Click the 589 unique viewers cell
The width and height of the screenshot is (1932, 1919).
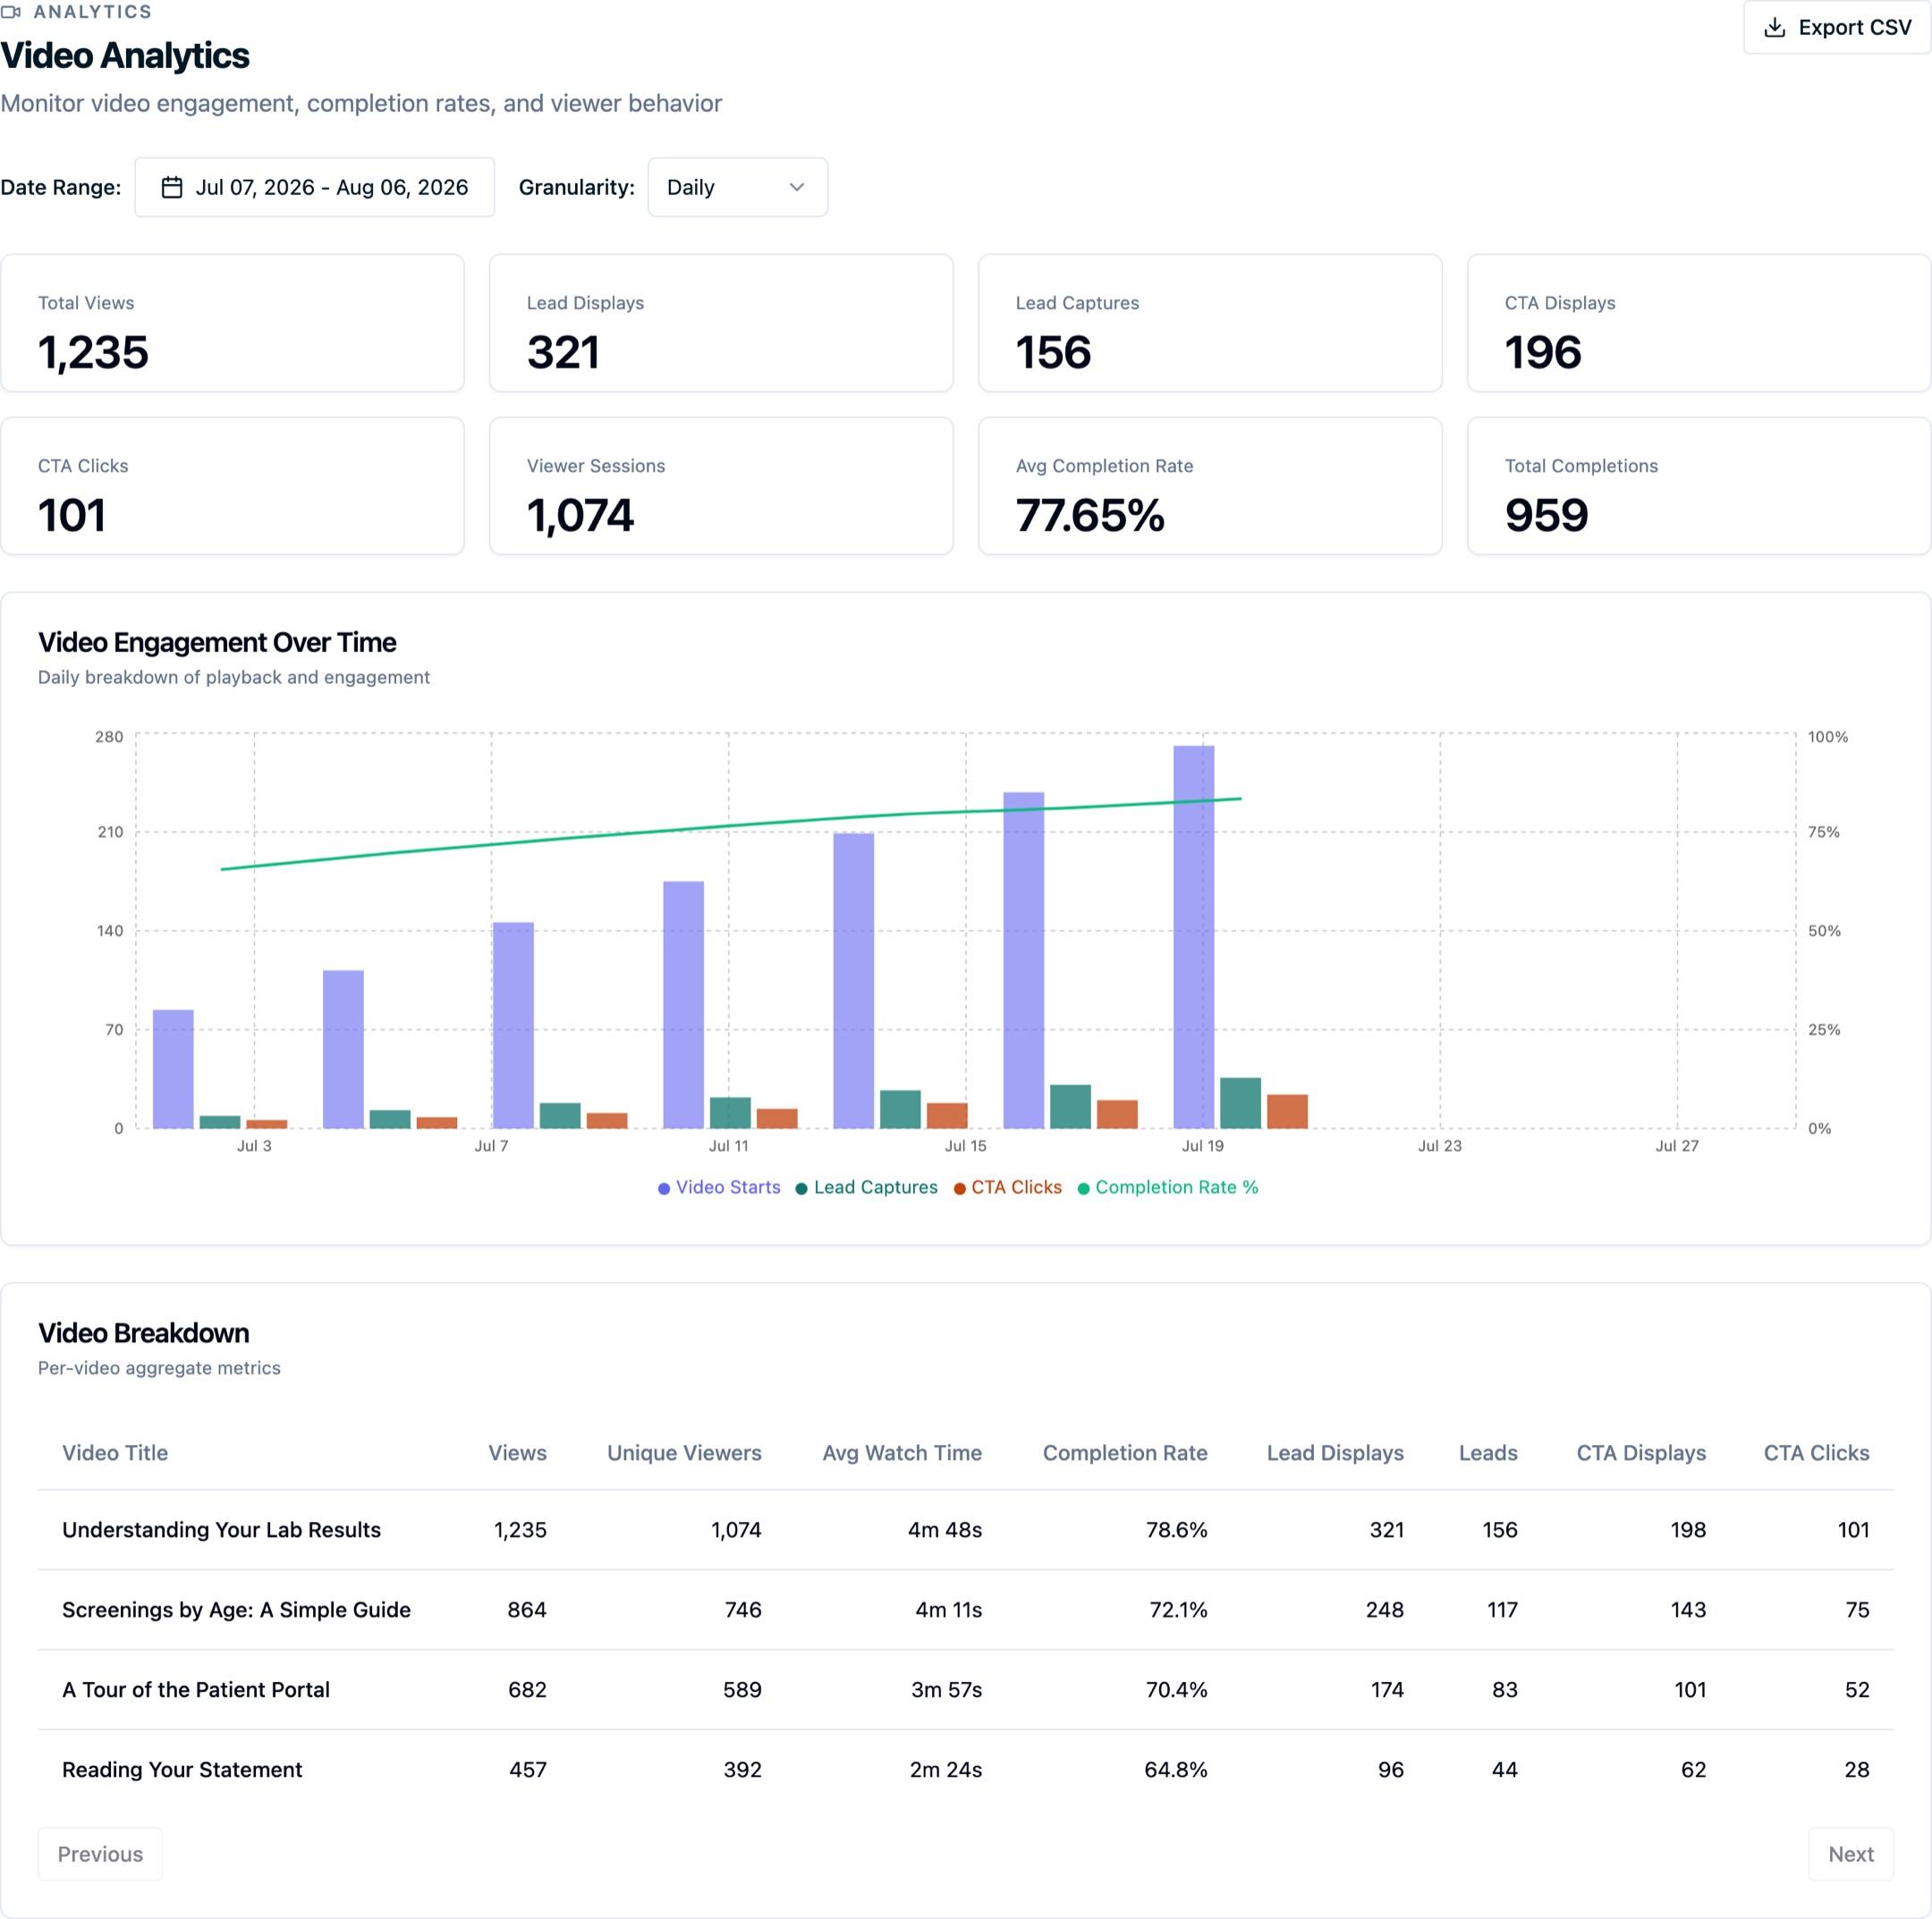pyautogui.click(x=742, y=1689)
